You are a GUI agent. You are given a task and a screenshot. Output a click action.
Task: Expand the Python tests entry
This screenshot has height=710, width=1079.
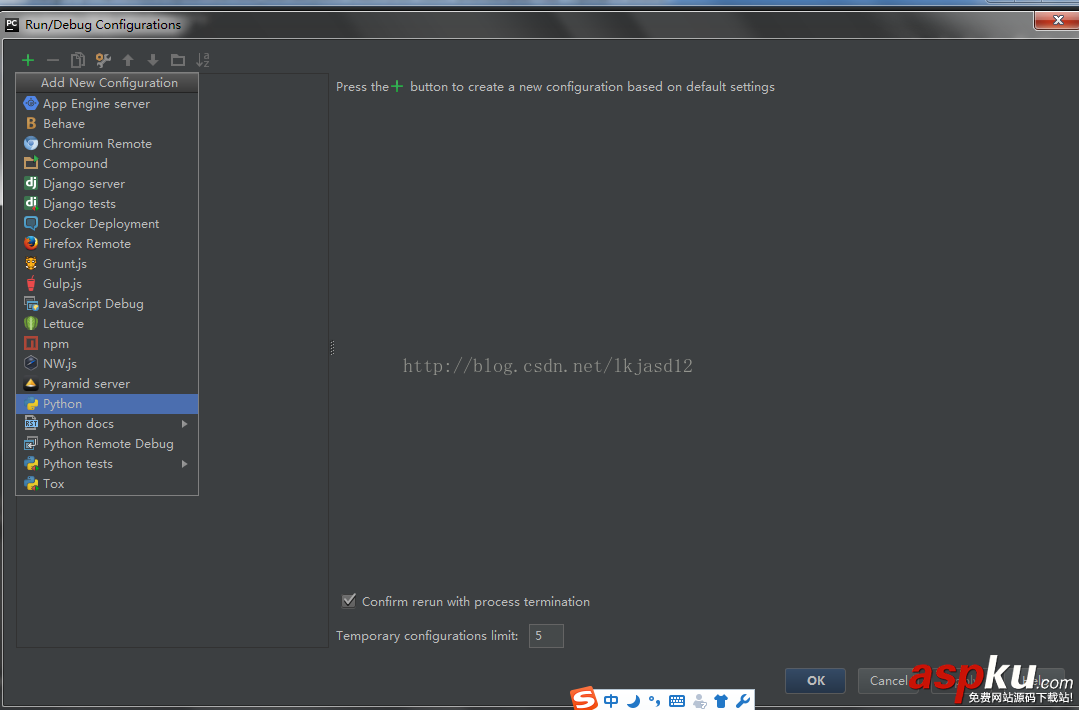pos(183,463)
